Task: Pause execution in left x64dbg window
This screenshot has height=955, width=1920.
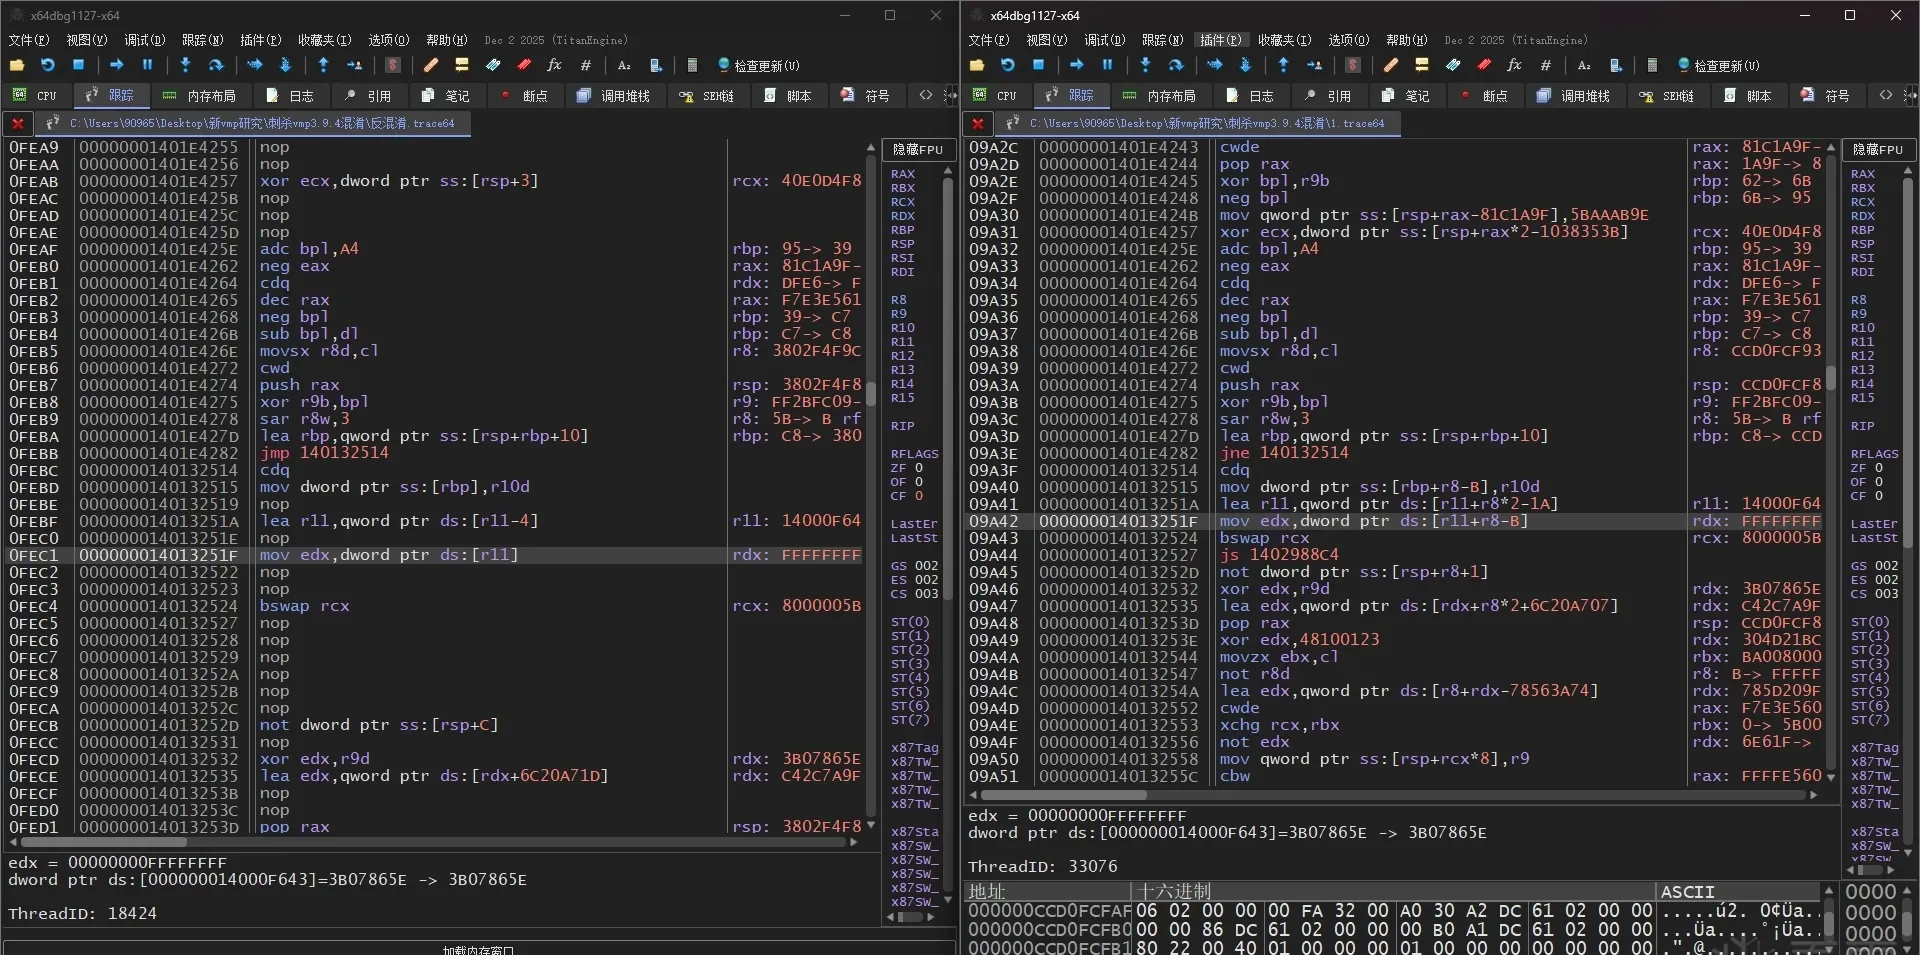Action: pyautogui.click(x=148, y=65)
